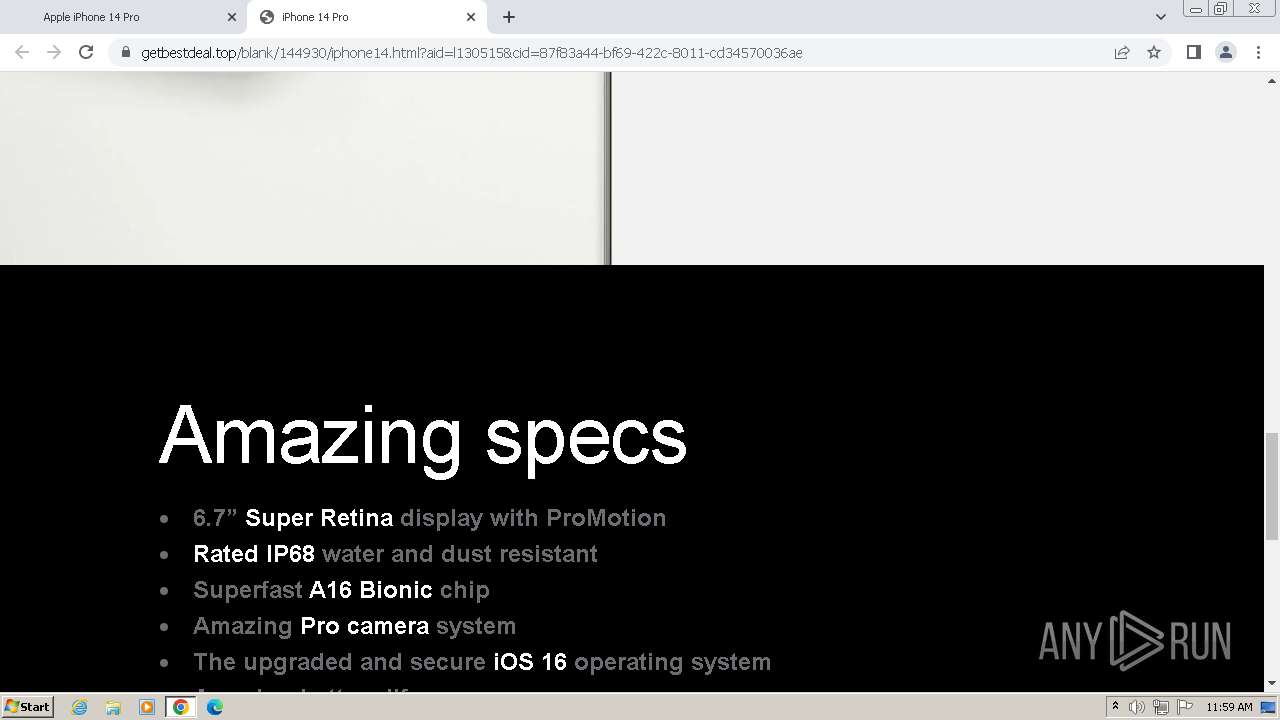Open network status tray icon
The width and height of the screenshot is (1280, 720).
(x=1161, y=707)
